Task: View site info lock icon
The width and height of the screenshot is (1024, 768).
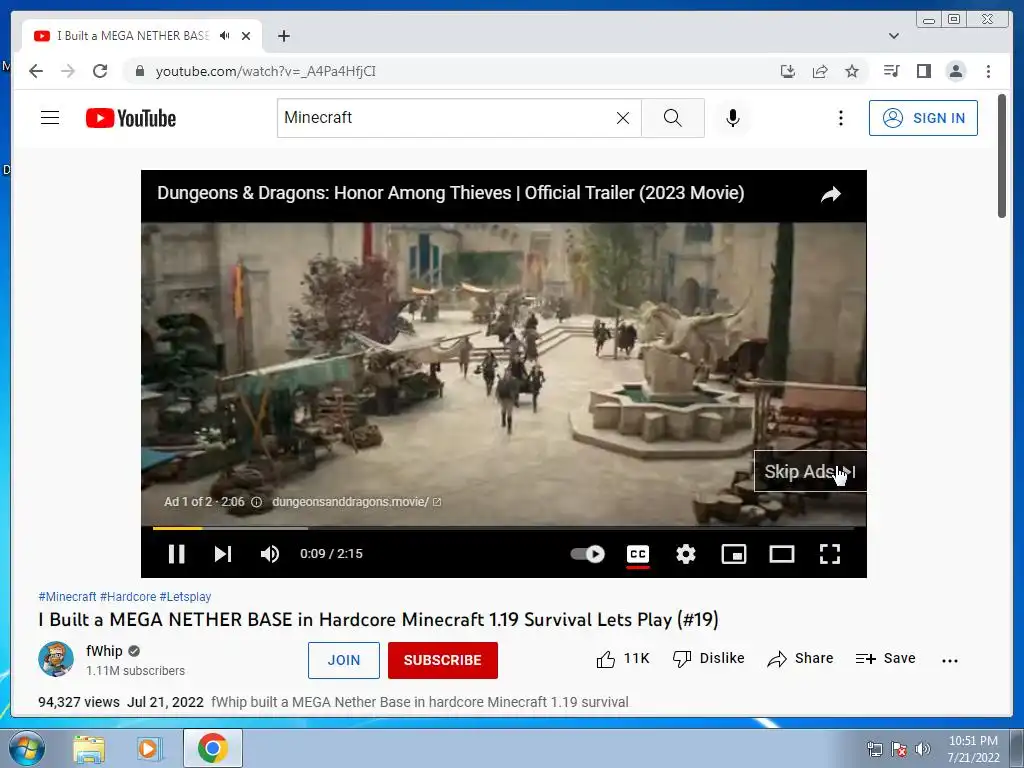Action: 139,71
